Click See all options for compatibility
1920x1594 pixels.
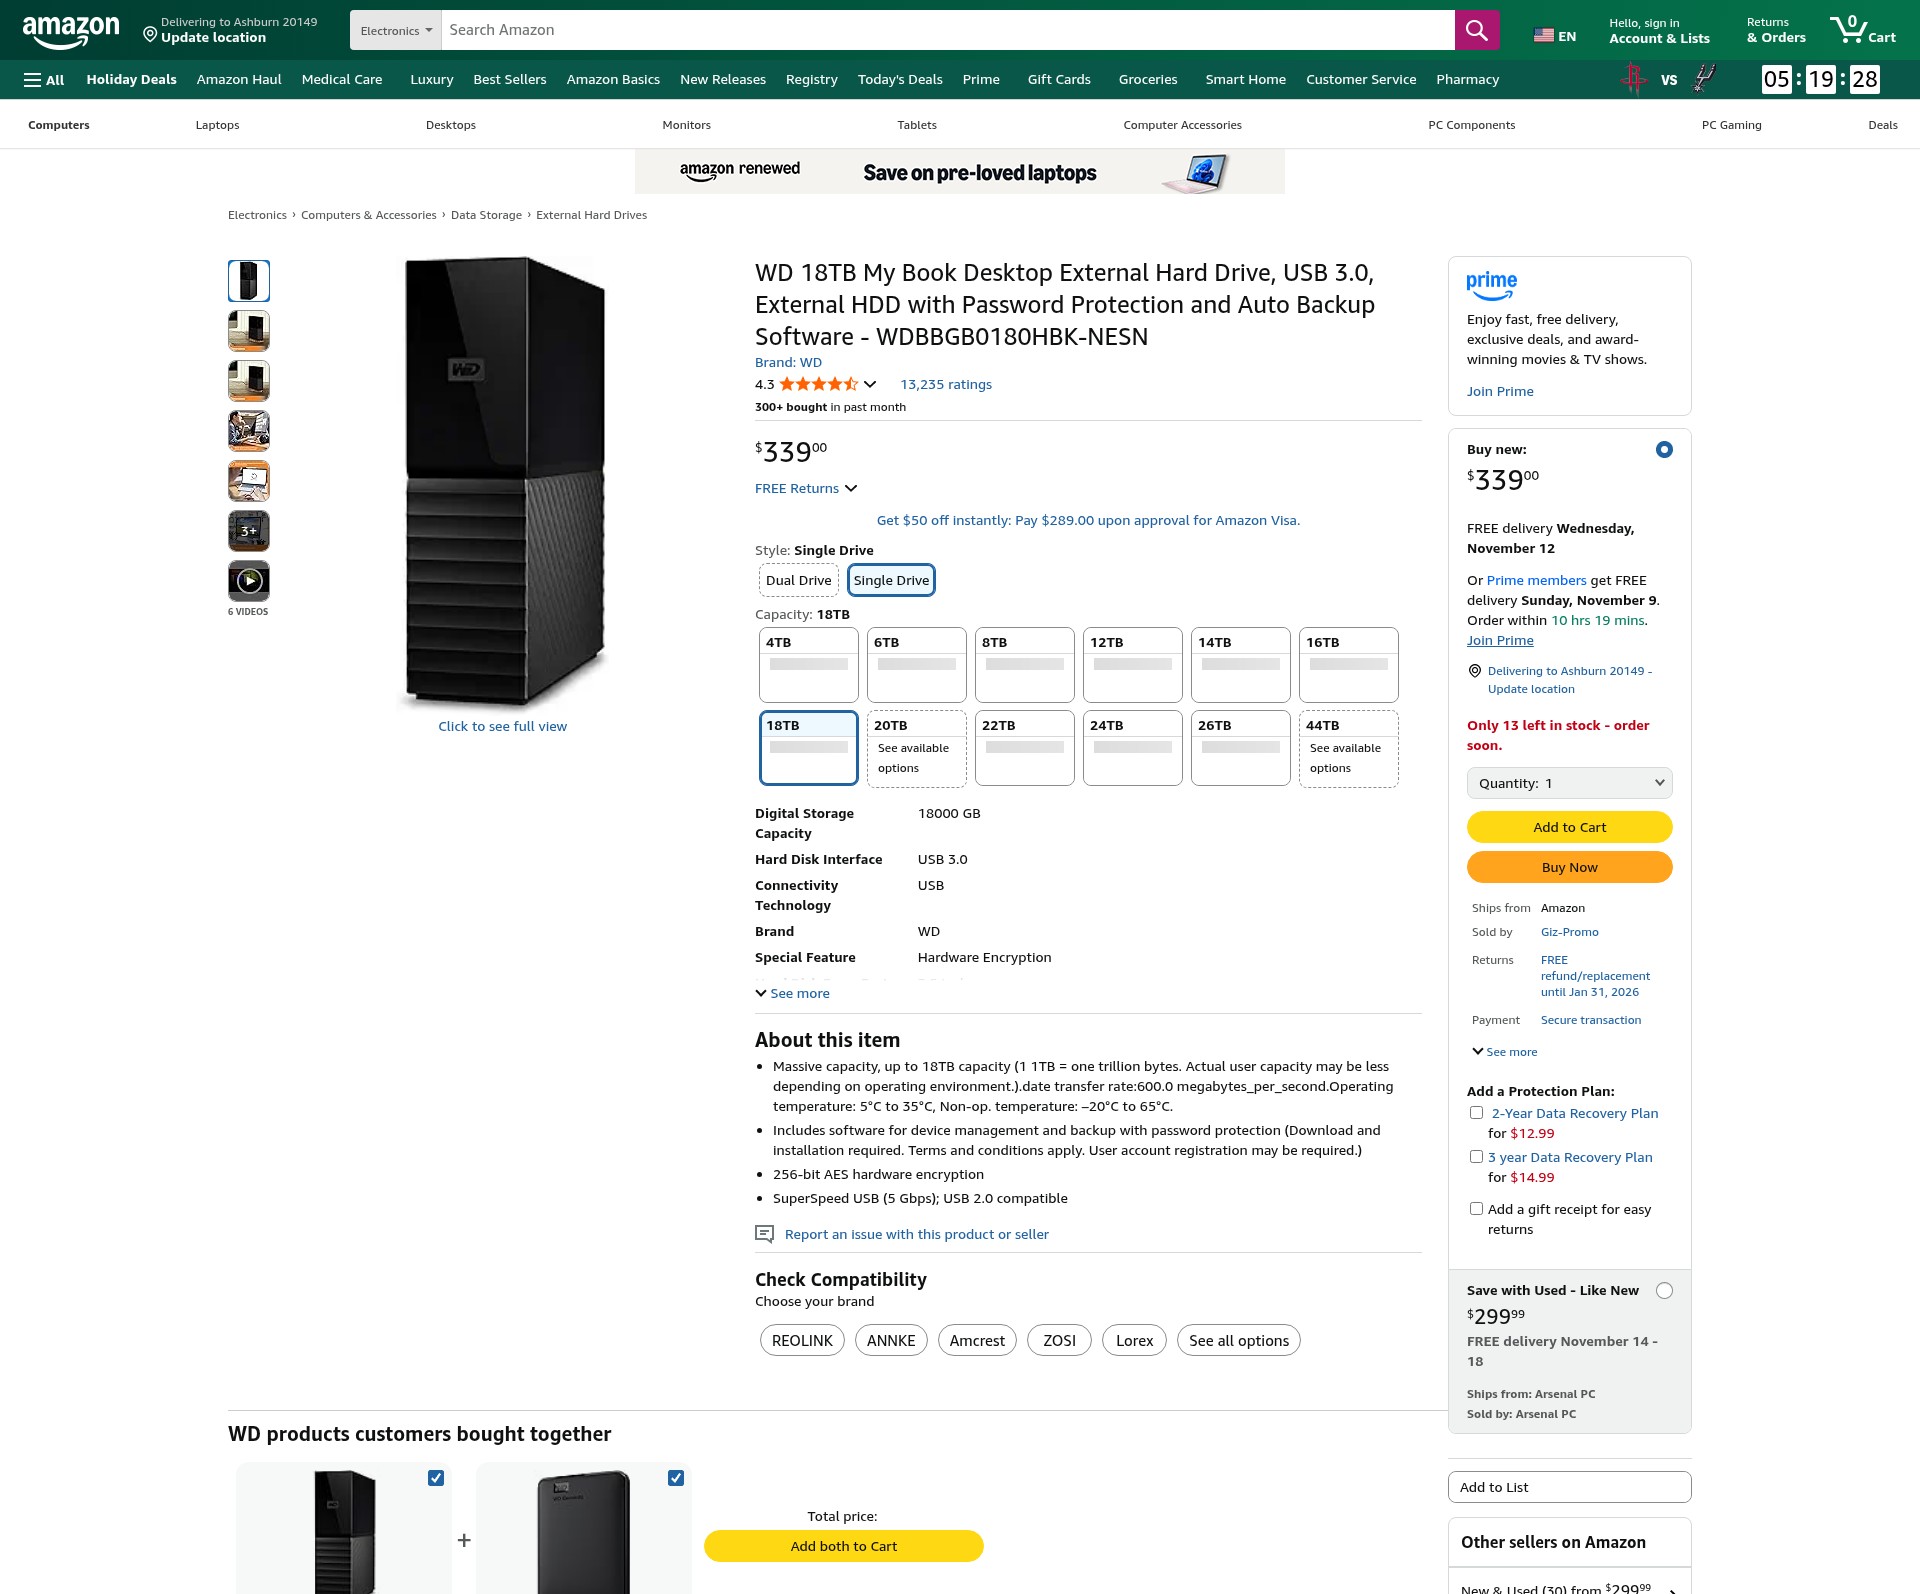(x=1239, y=1341)
